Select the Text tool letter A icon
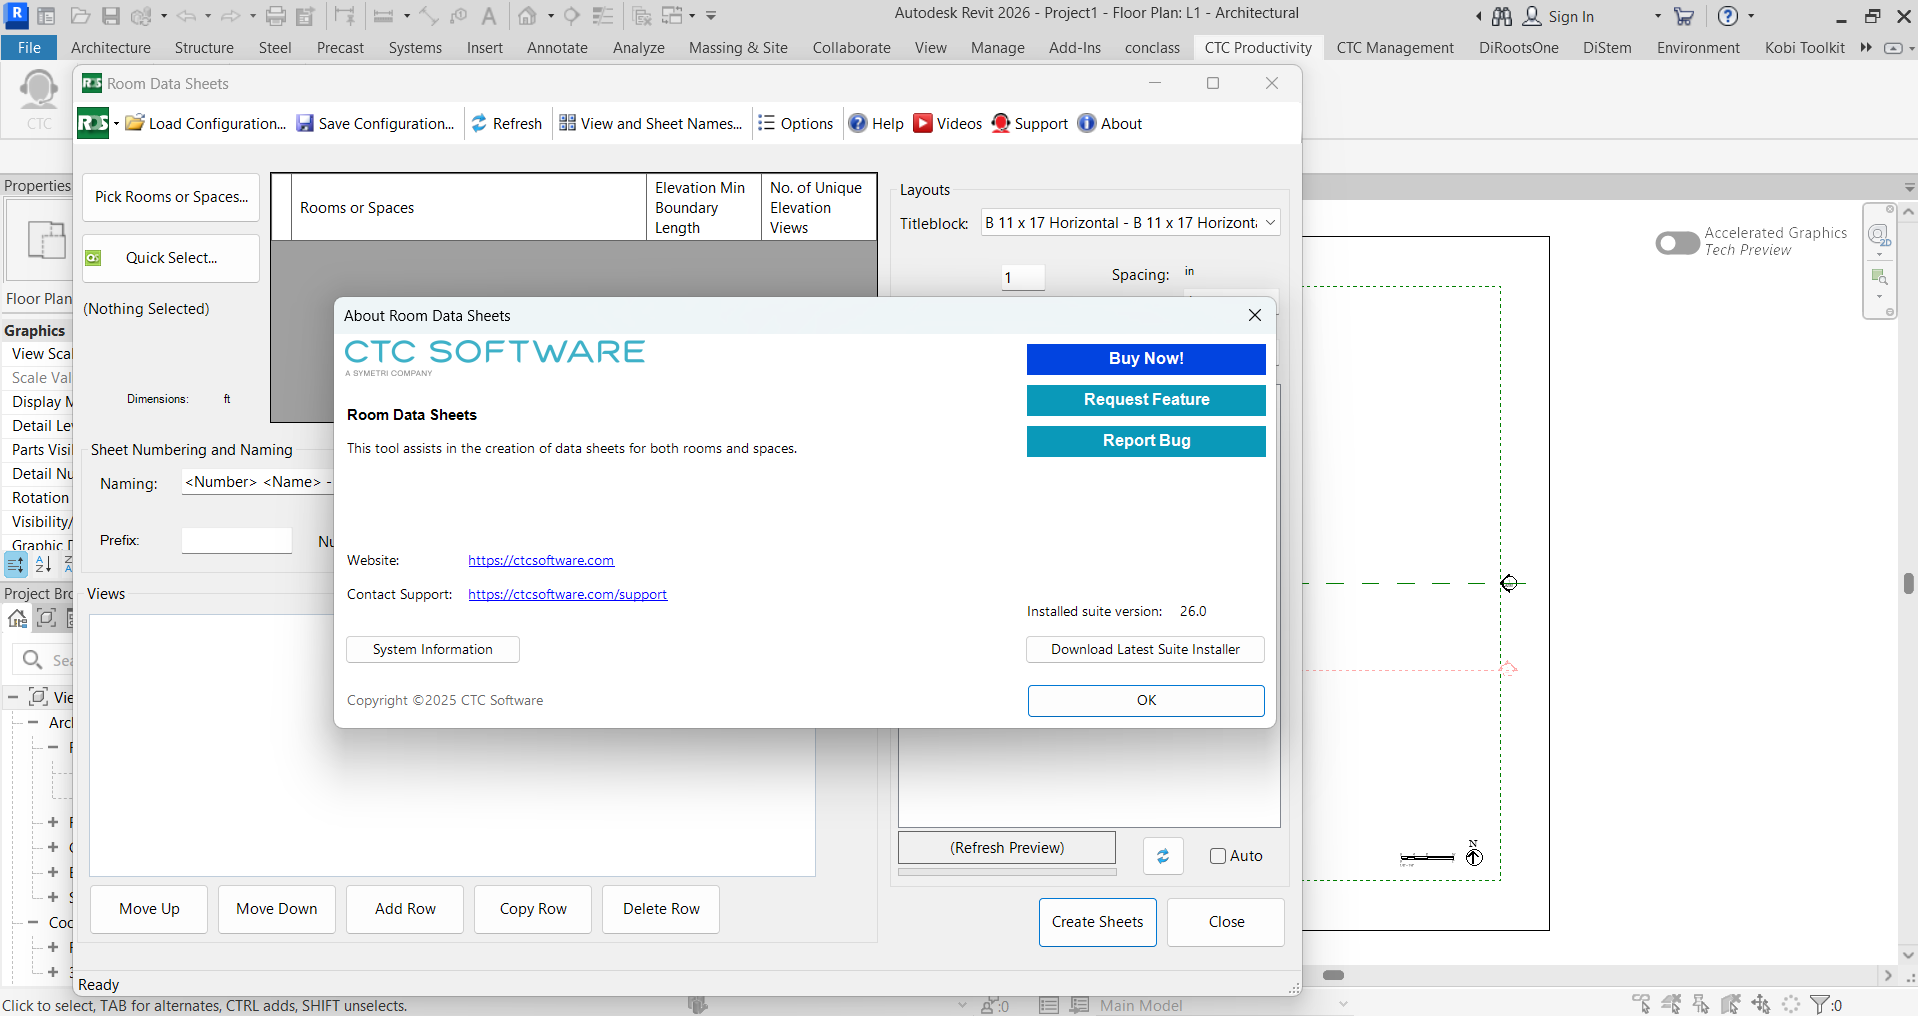The width and height of the screenshot is (1918, 1016). tap(489, 16)
